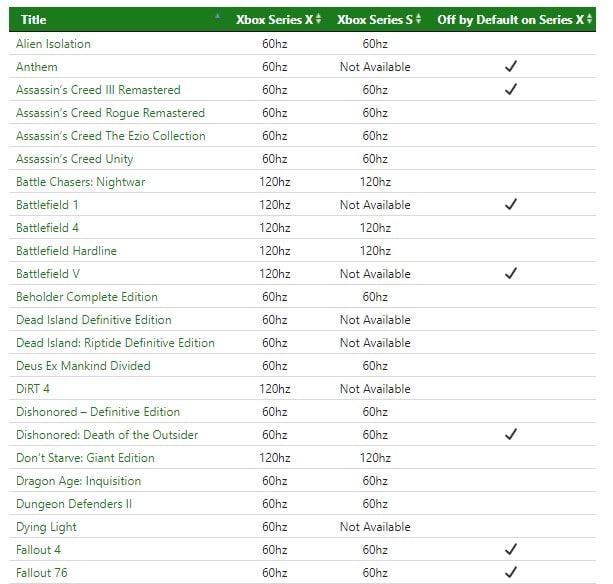
Task: Sort by Off by Default on Series X
Action: 514,20
